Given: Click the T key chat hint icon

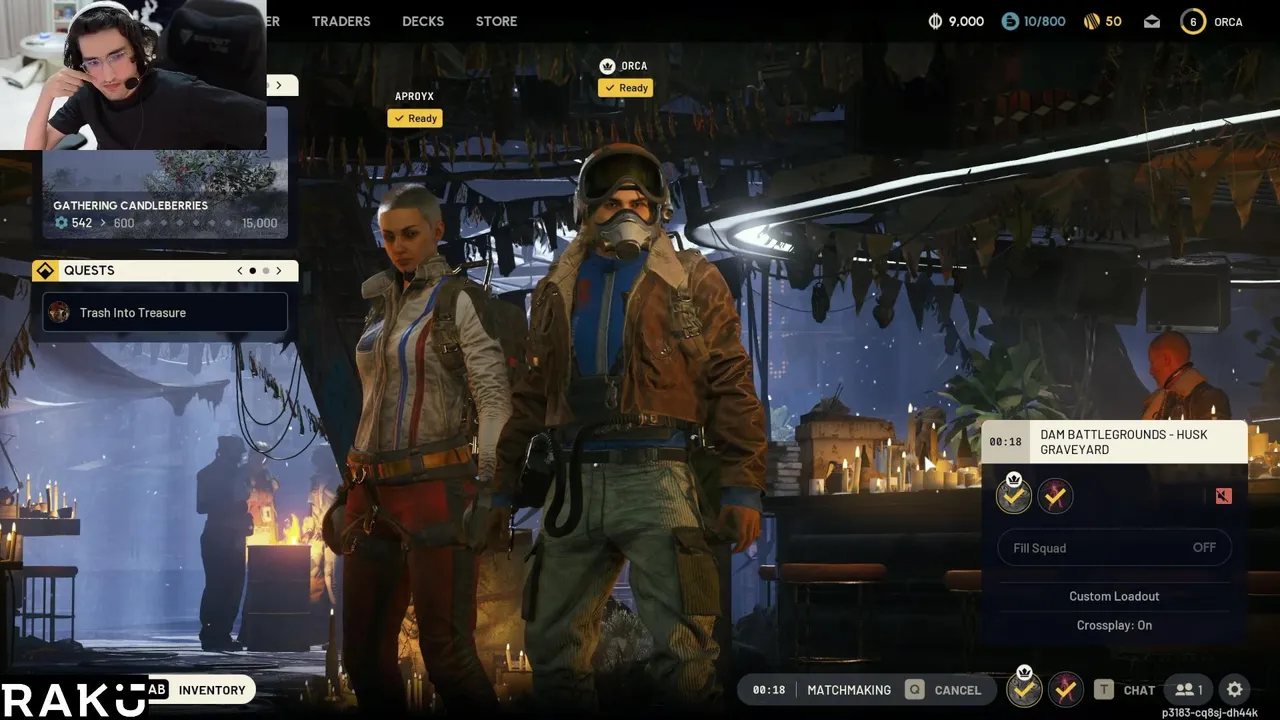Looking at the screenshot, I should tap(1103, 690).
